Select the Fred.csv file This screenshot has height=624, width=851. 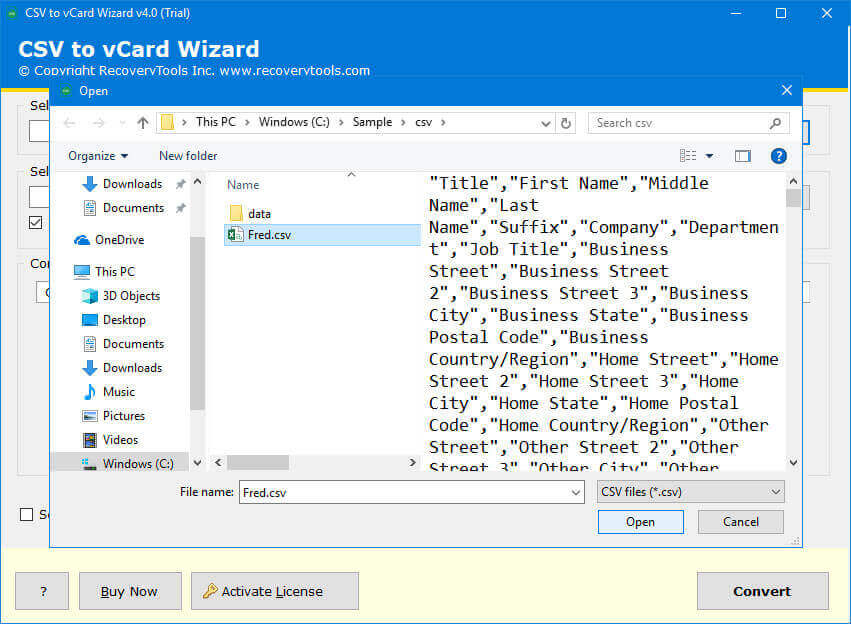322,235
